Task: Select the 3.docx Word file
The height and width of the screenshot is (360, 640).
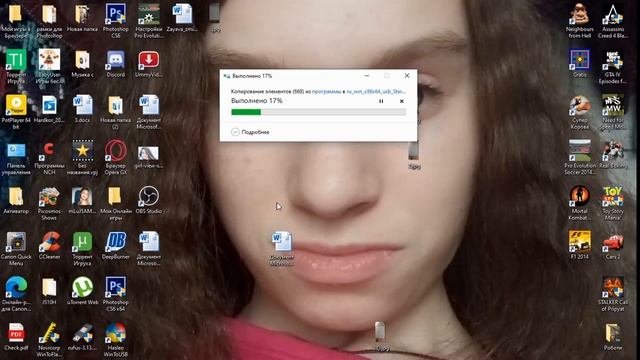Action: click(82, 109)
